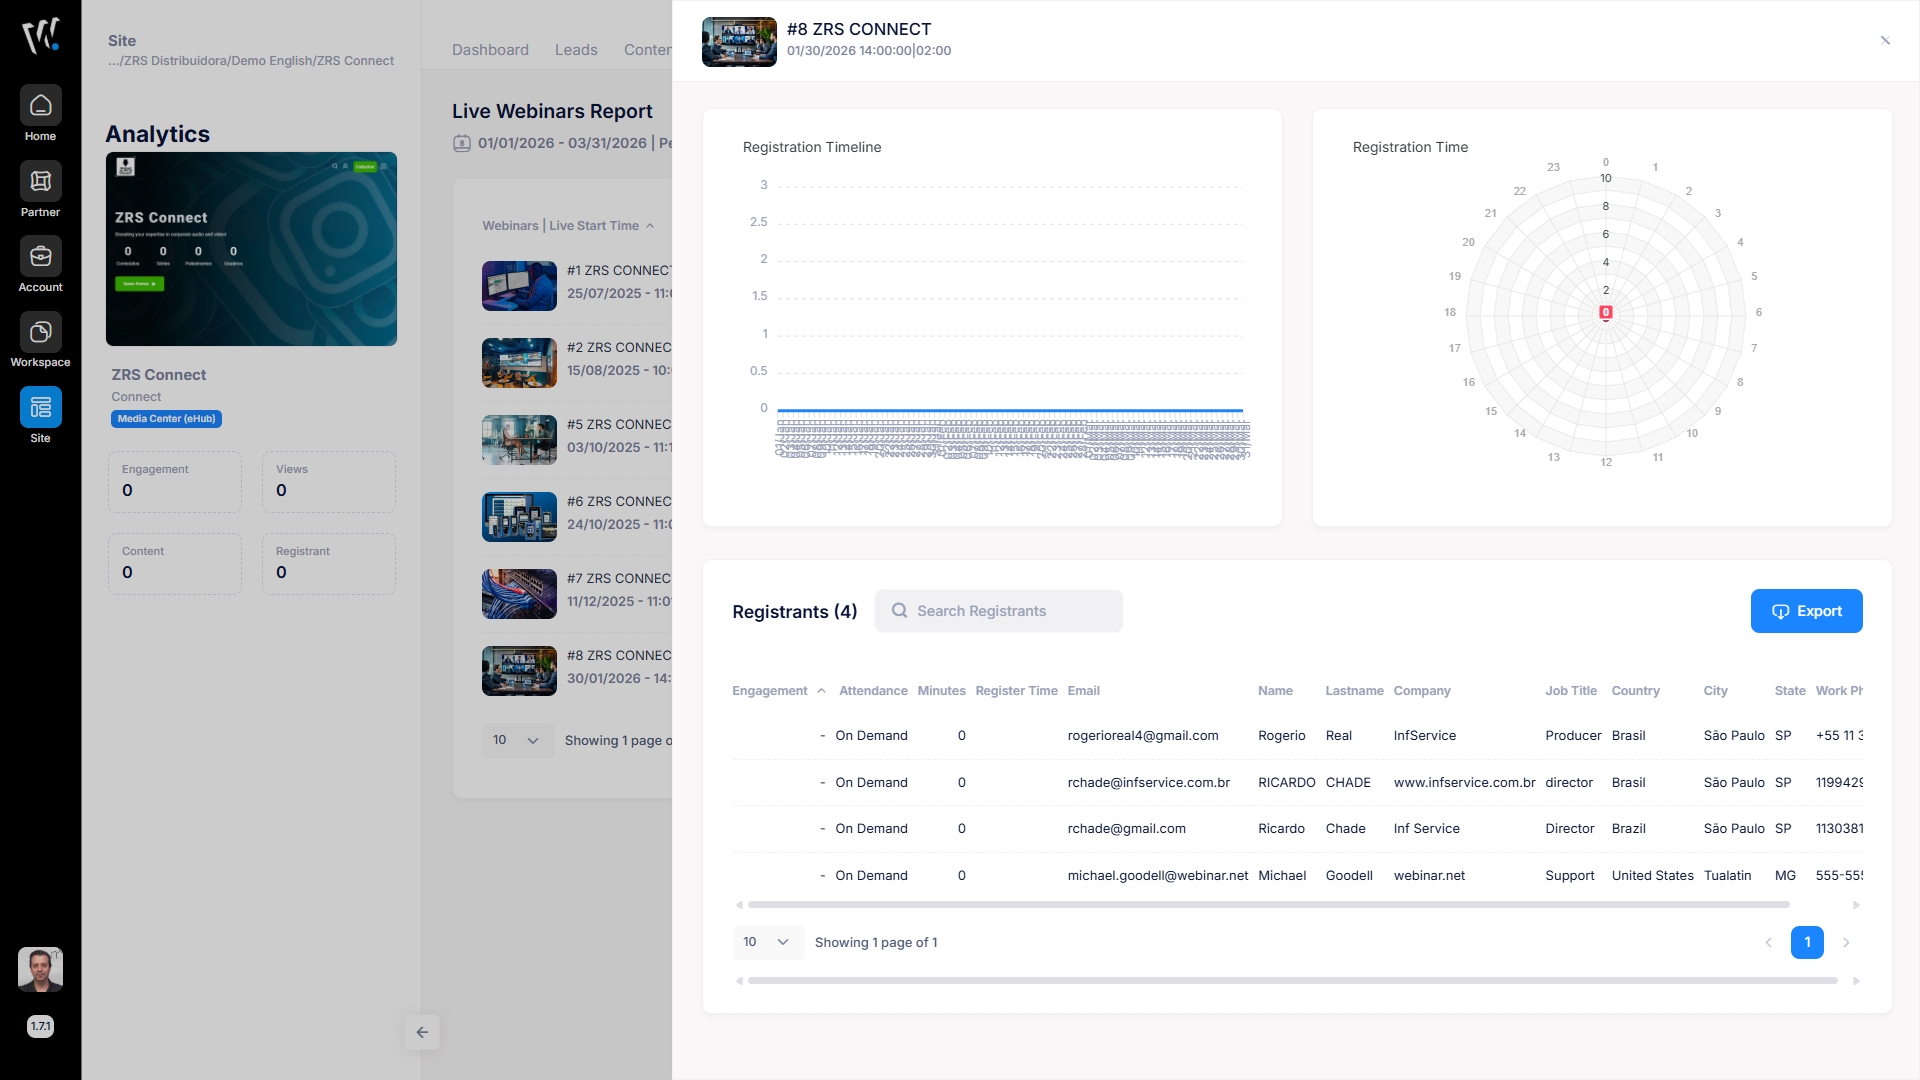Sort by Register Time column header
This screenshot has height=1080, width=1920.
click(x=1016, y=691)
